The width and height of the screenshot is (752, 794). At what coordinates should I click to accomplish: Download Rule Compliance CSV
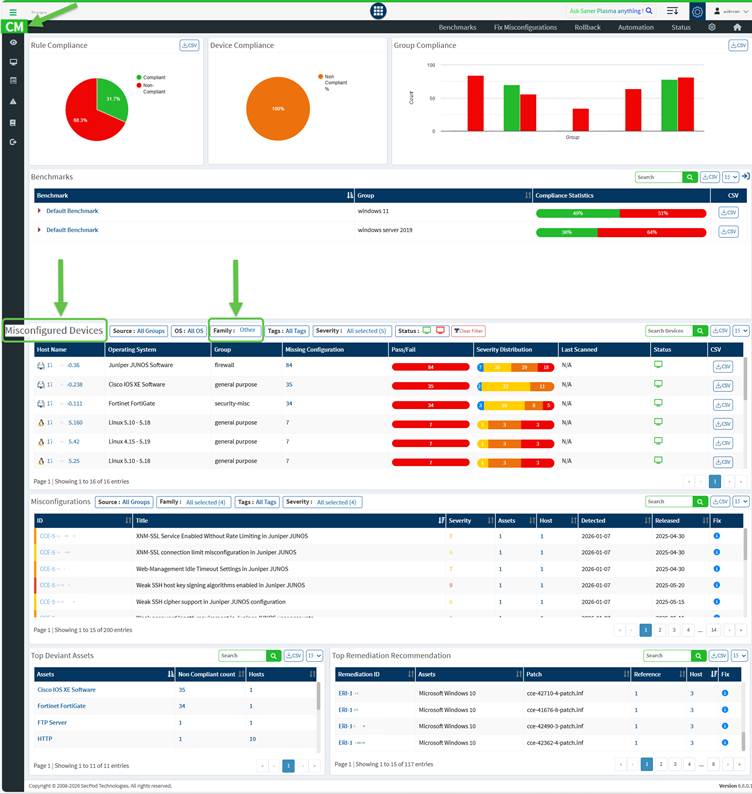pyautogui.click(x=189, y=45)
